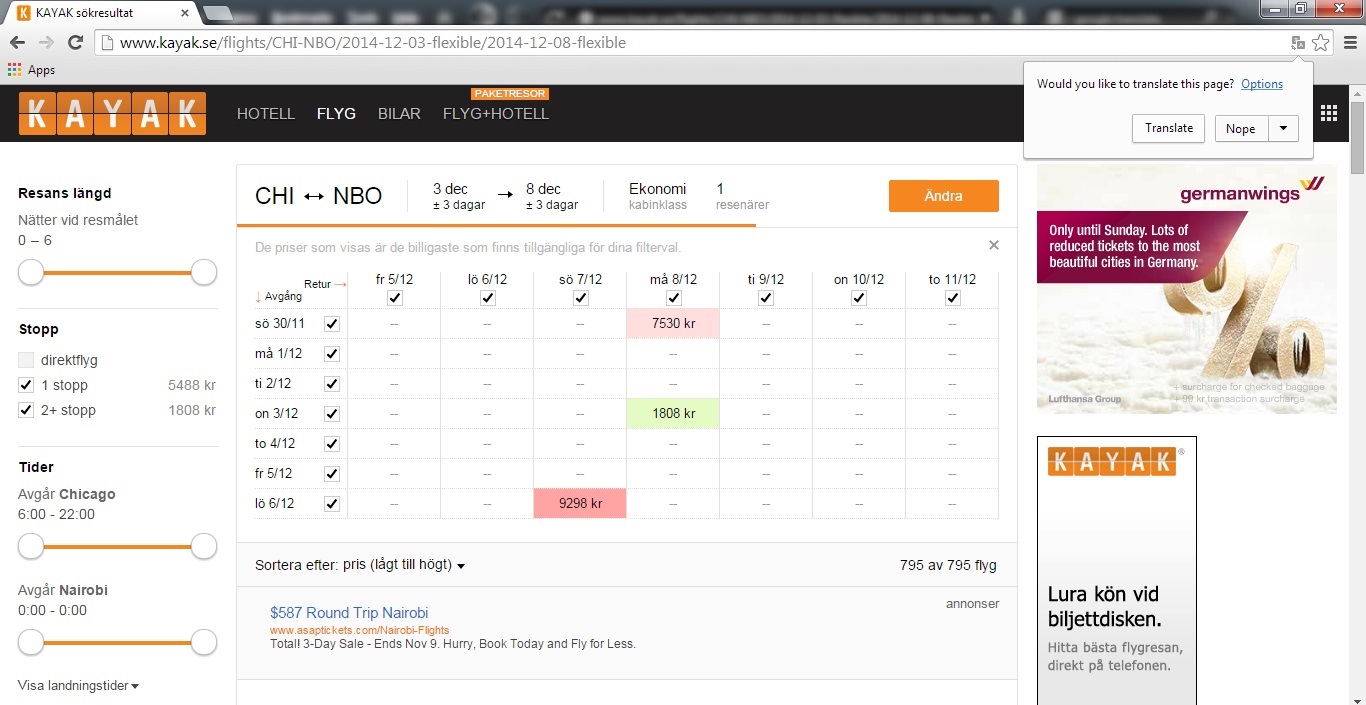Open the KAYAK grid menu icon
The image size is (1366, 705).
[x=1329, y=113]
